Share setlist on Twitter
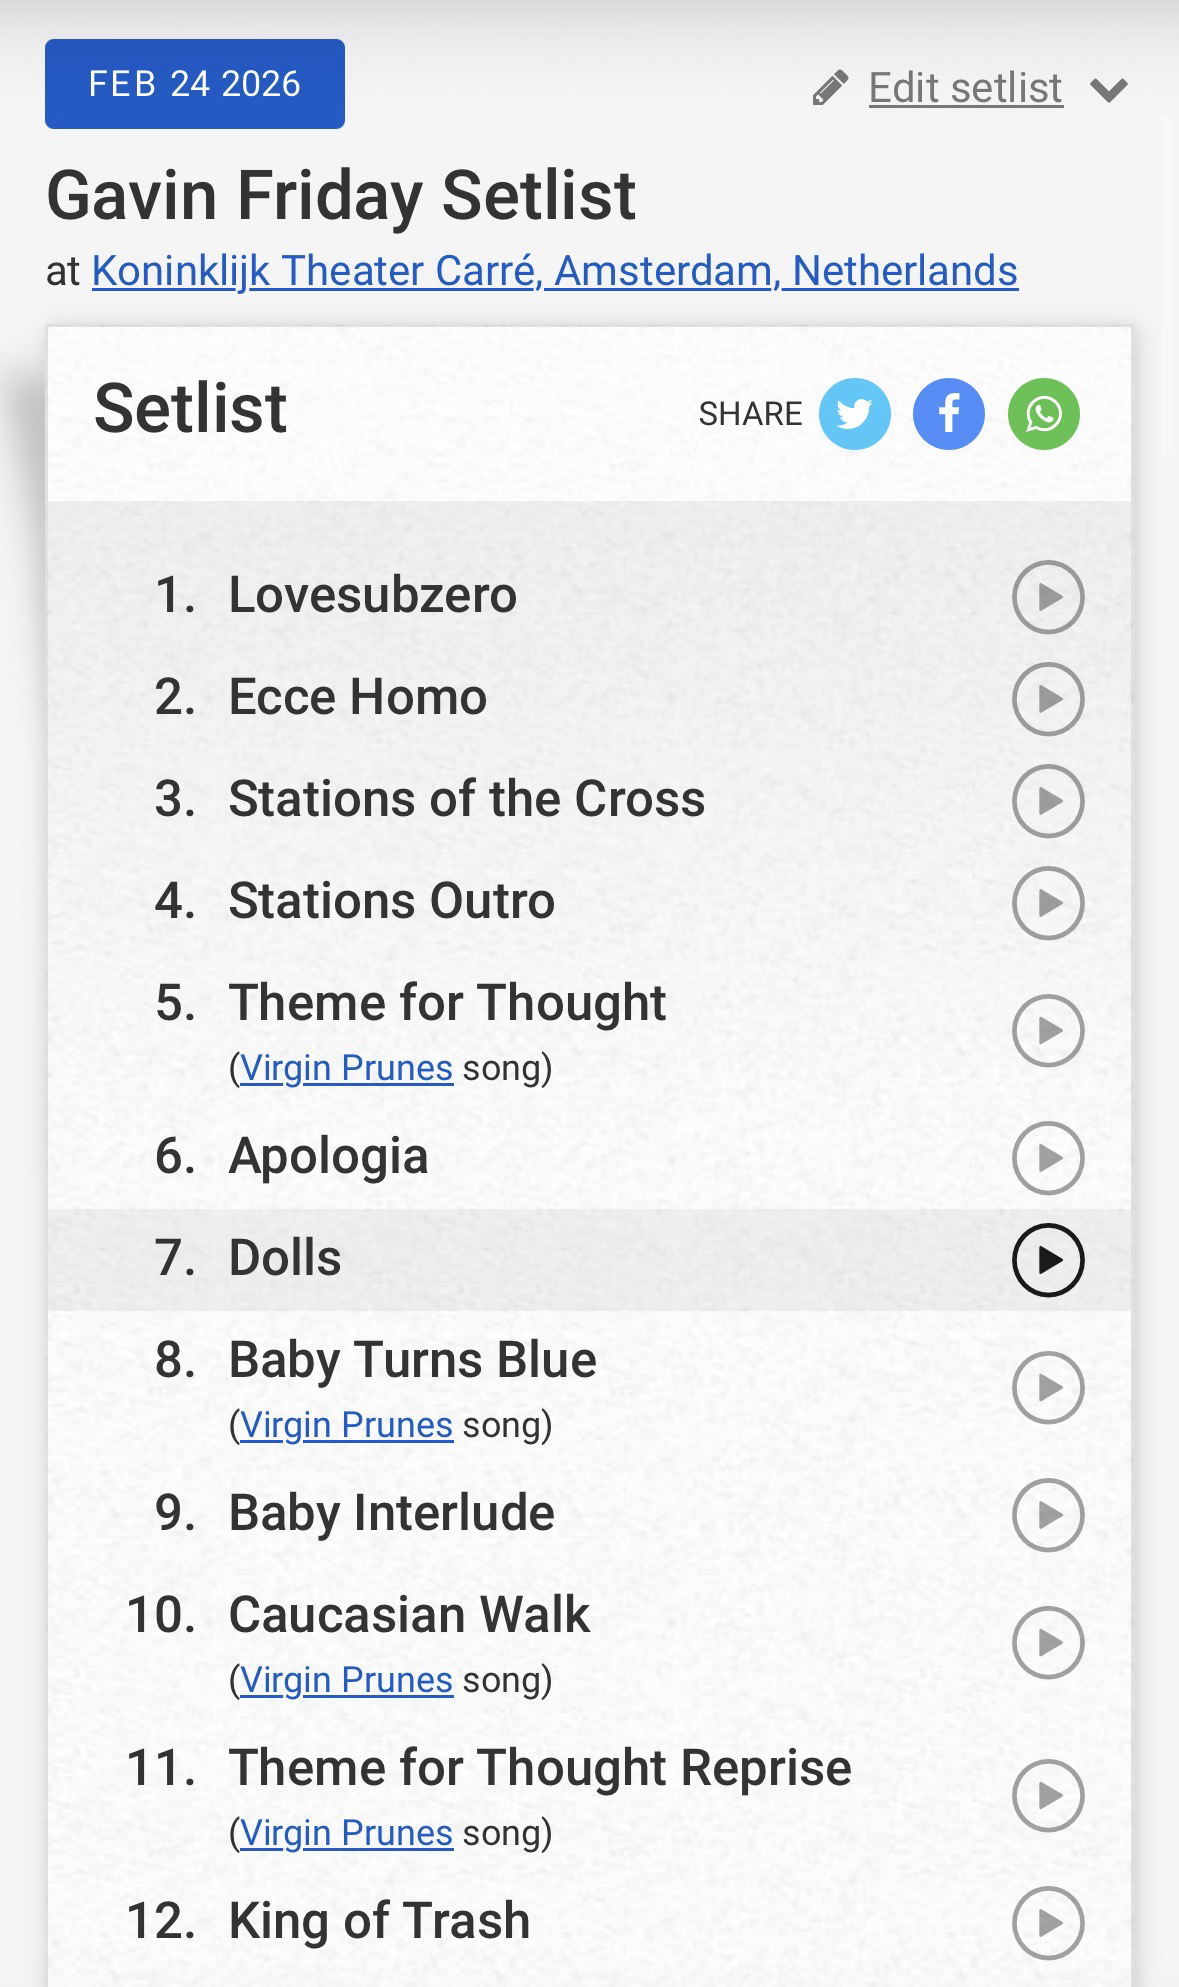 (854, 414)
